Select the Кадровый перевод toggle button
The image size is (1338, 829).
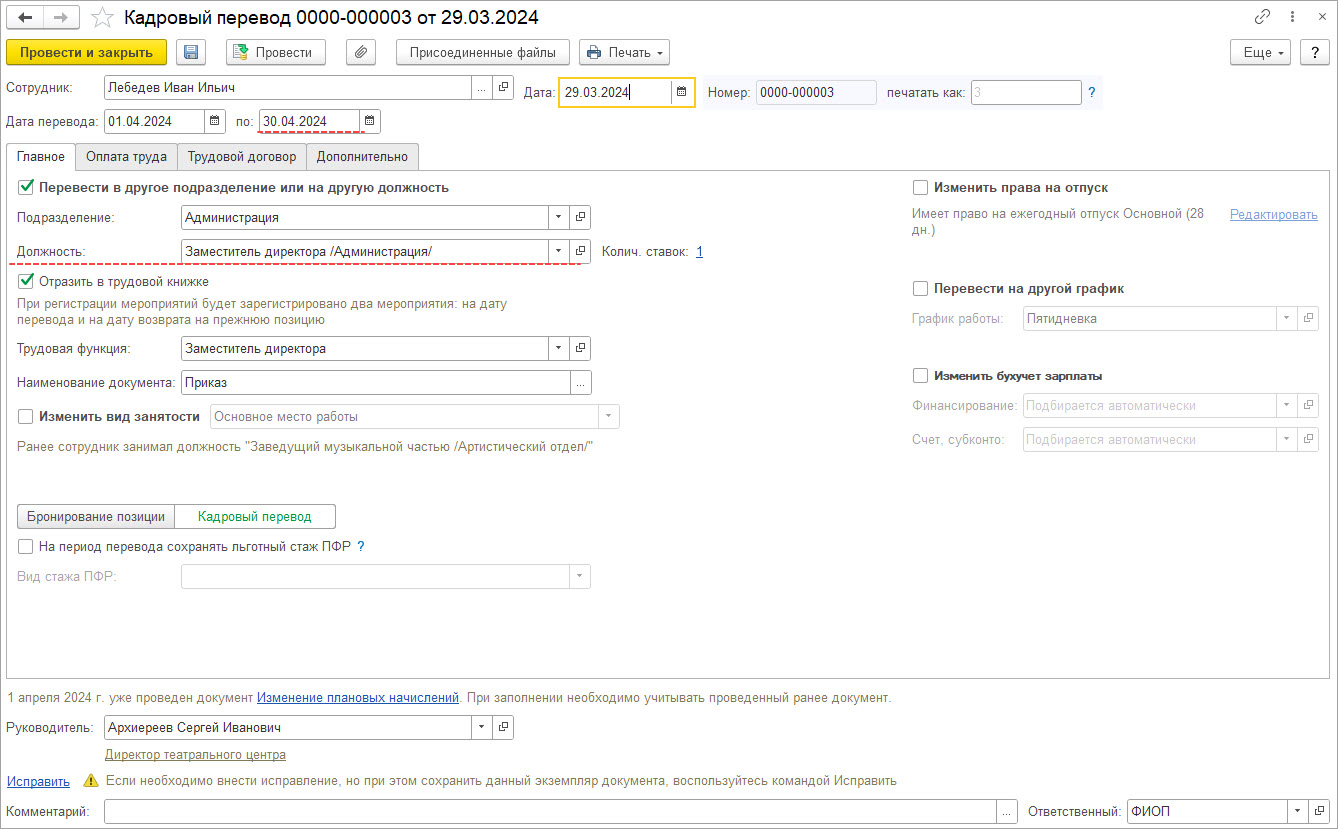pyautogui.click(x=255, y=516)
